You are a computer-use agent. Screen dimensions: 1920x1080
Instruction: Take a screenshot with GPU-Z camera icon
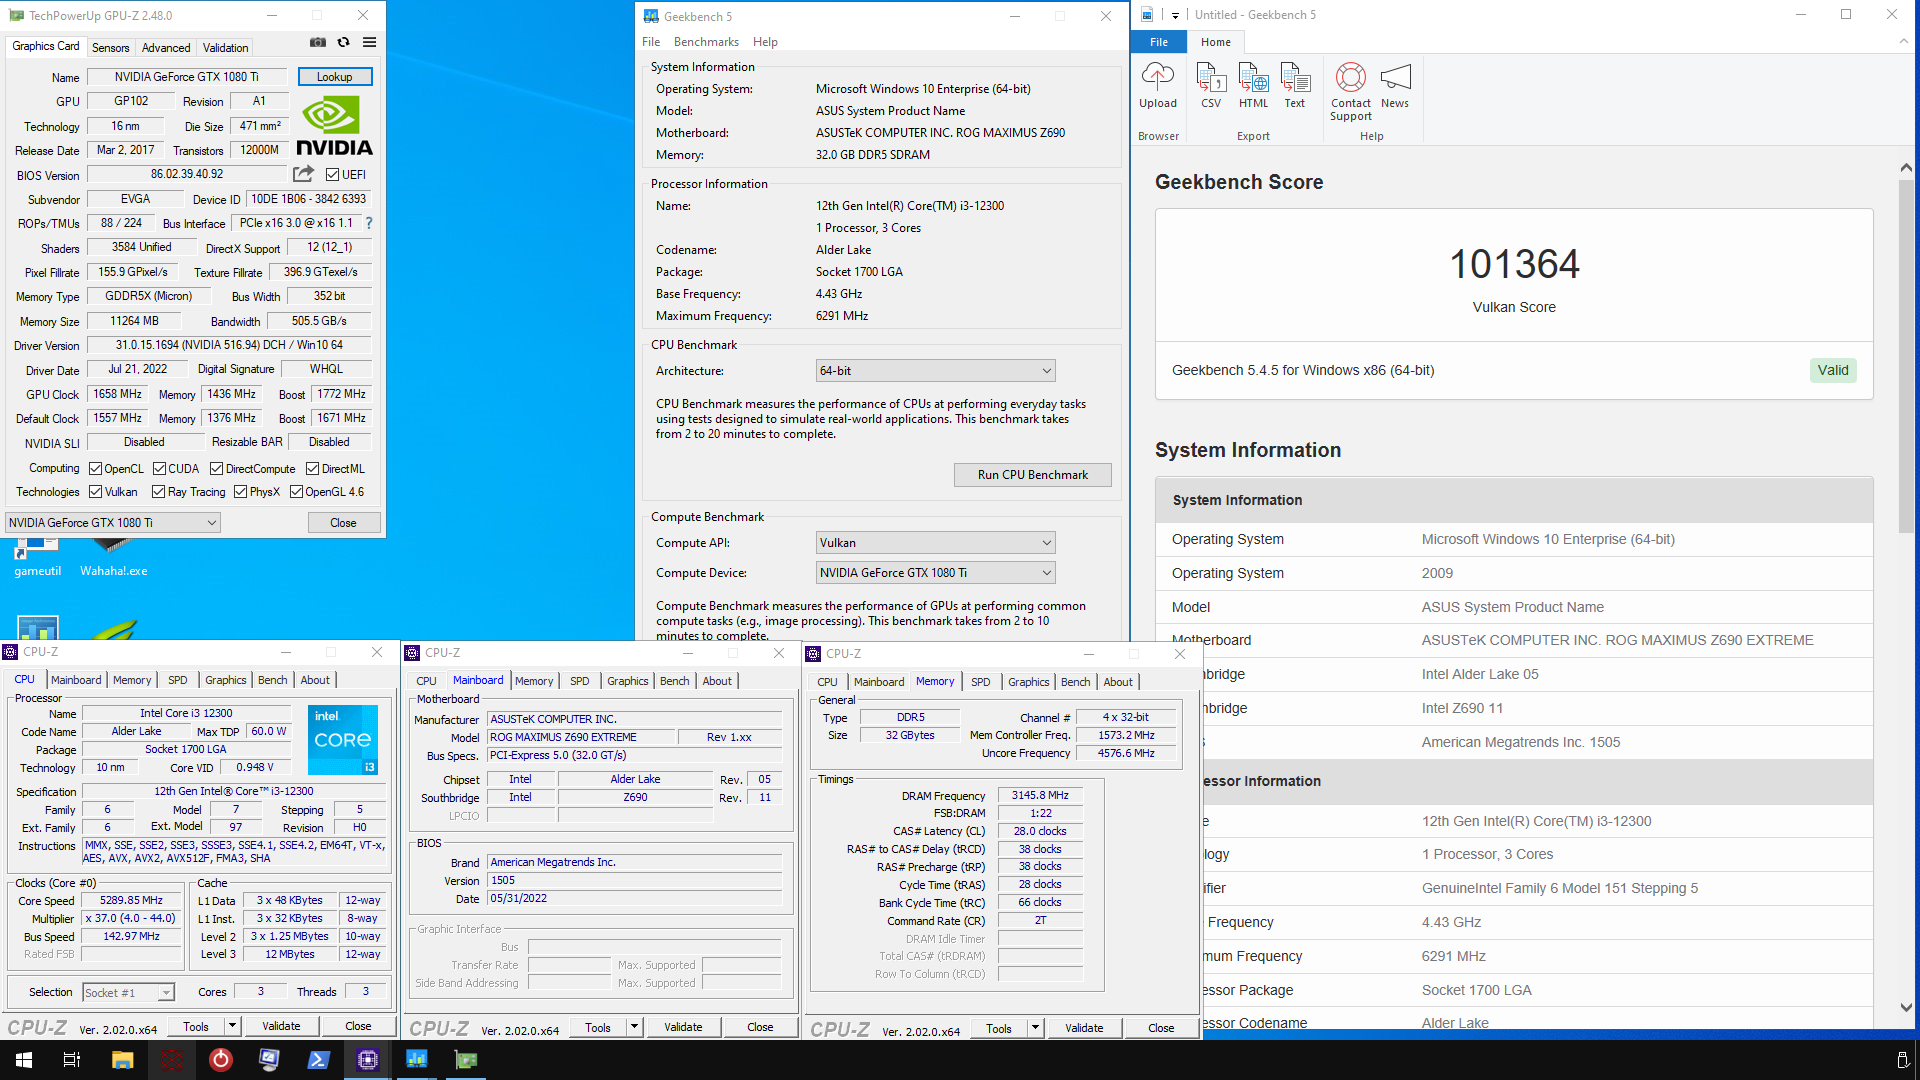pyautogui.click(x=318, y=42)
